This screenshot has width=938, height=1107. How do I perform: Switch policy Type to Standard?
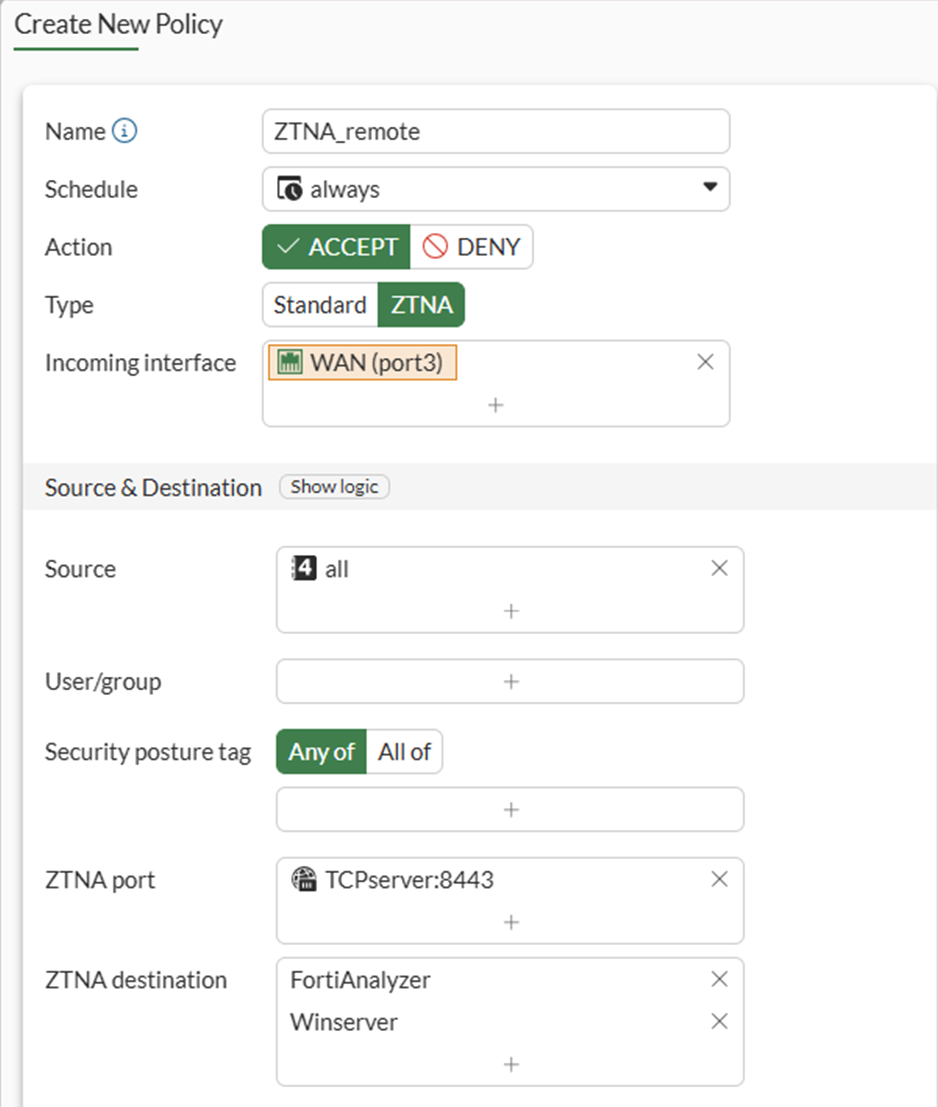320,305
